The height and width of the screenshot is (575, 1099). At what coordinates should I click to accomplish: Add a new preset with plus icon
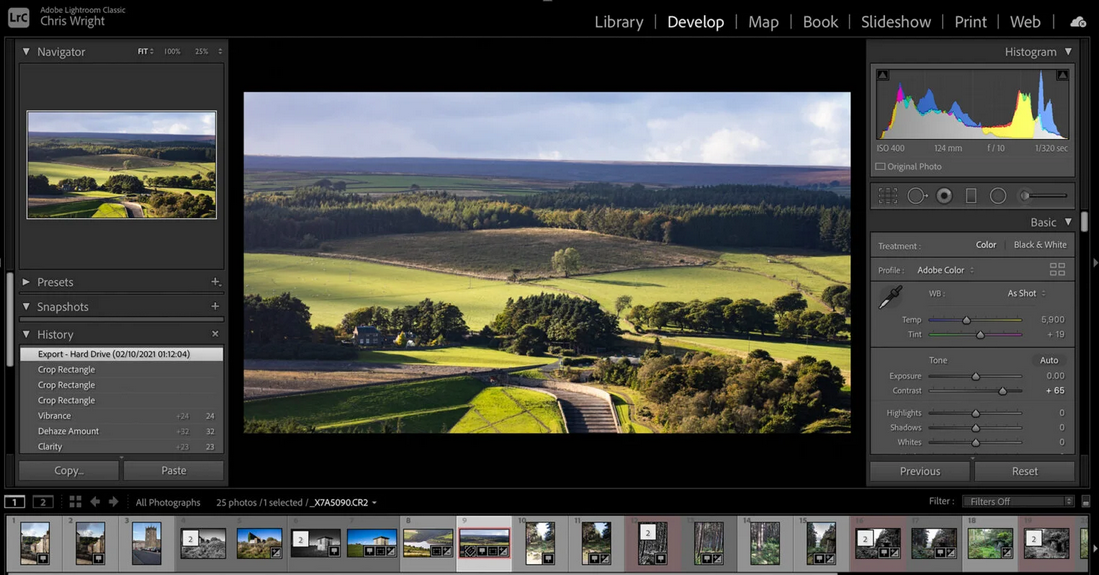[x=216, y=282]
